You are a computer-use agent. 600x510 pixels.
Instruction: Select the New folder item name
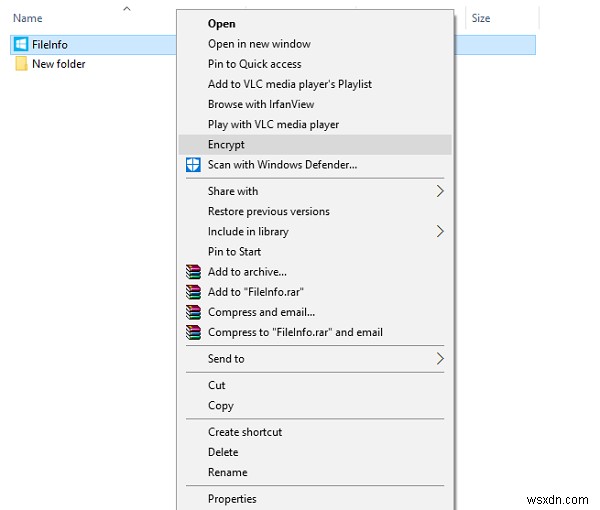click(59, 64)
